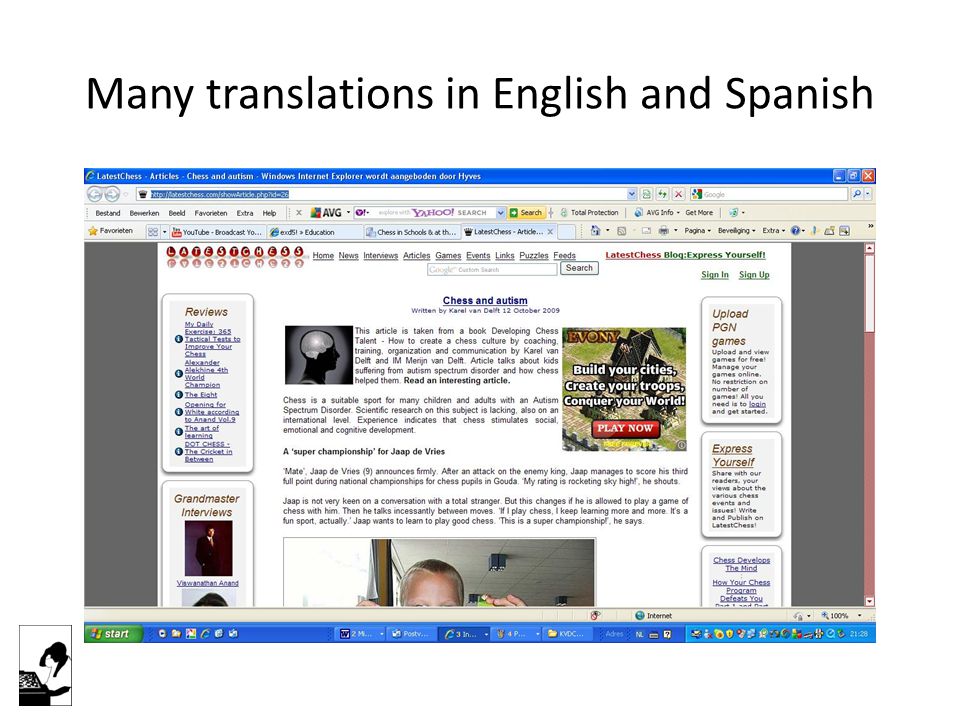Image resolution: width=960 pixels, height=720 pixels.
Task: Open the Help menu
Action: coord(269,213)
